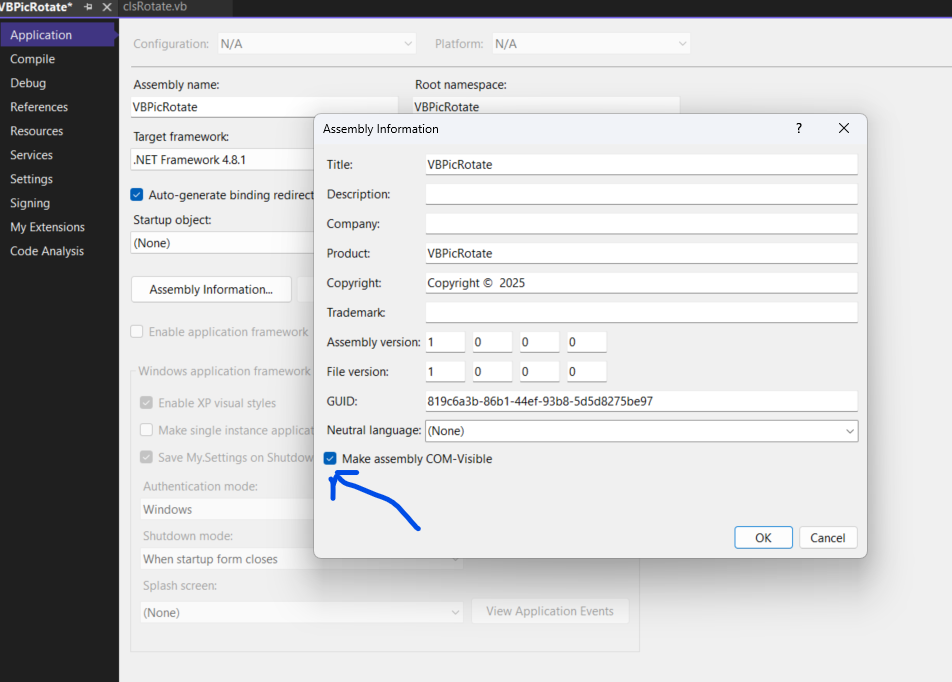Image resolution: width=952 pixels, height=682 pixels.
Task: Click View Application Events button
Action: (549, 611)
